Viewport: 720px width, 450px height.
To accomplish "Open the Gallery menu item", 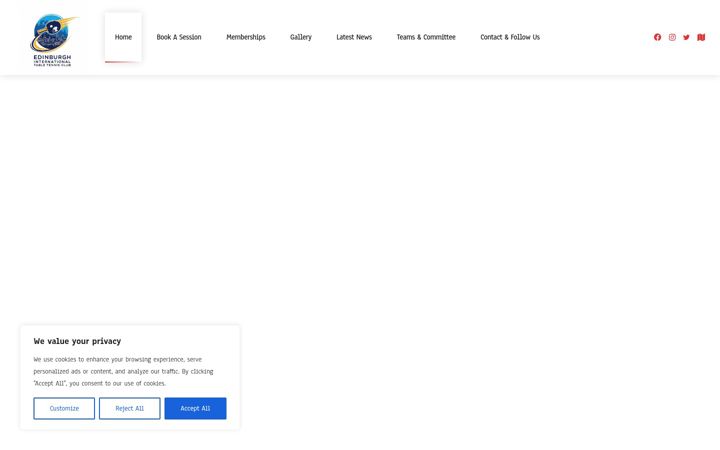I will coord(301,37).
